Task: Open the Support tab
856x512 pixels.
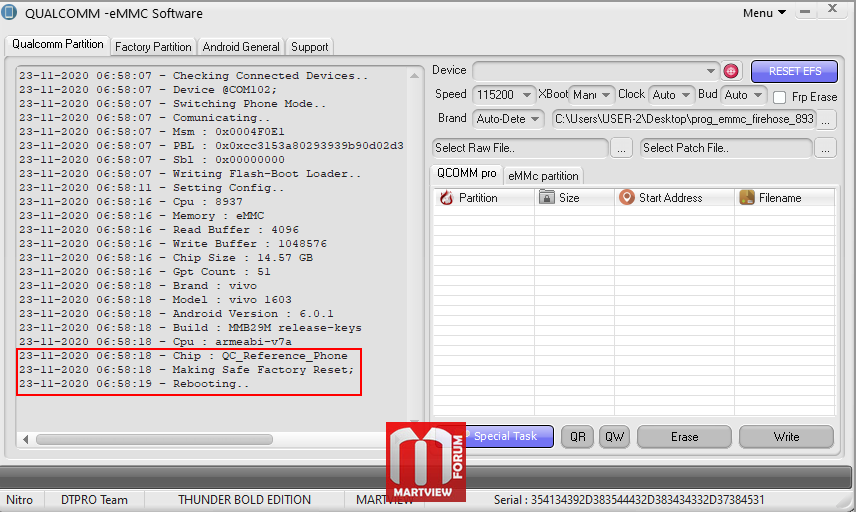Action: [310, 47]
